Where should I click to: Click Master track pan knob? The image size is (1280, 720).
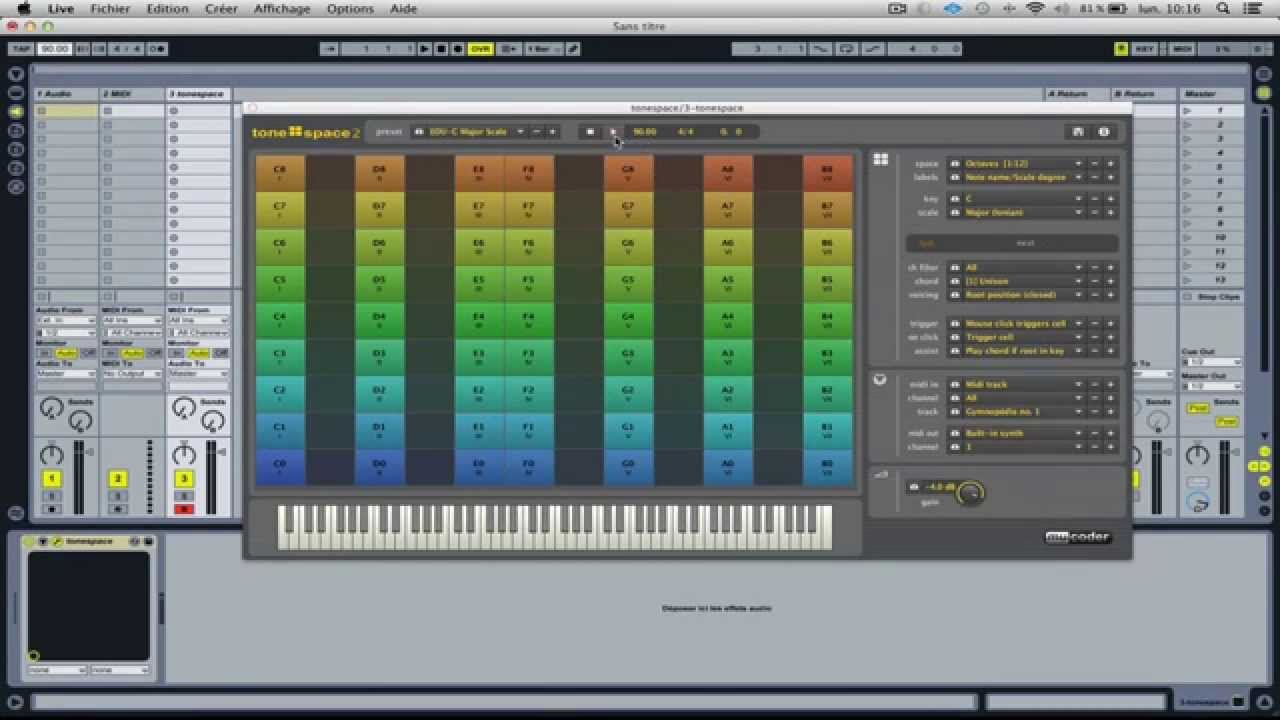(1197, 455)
